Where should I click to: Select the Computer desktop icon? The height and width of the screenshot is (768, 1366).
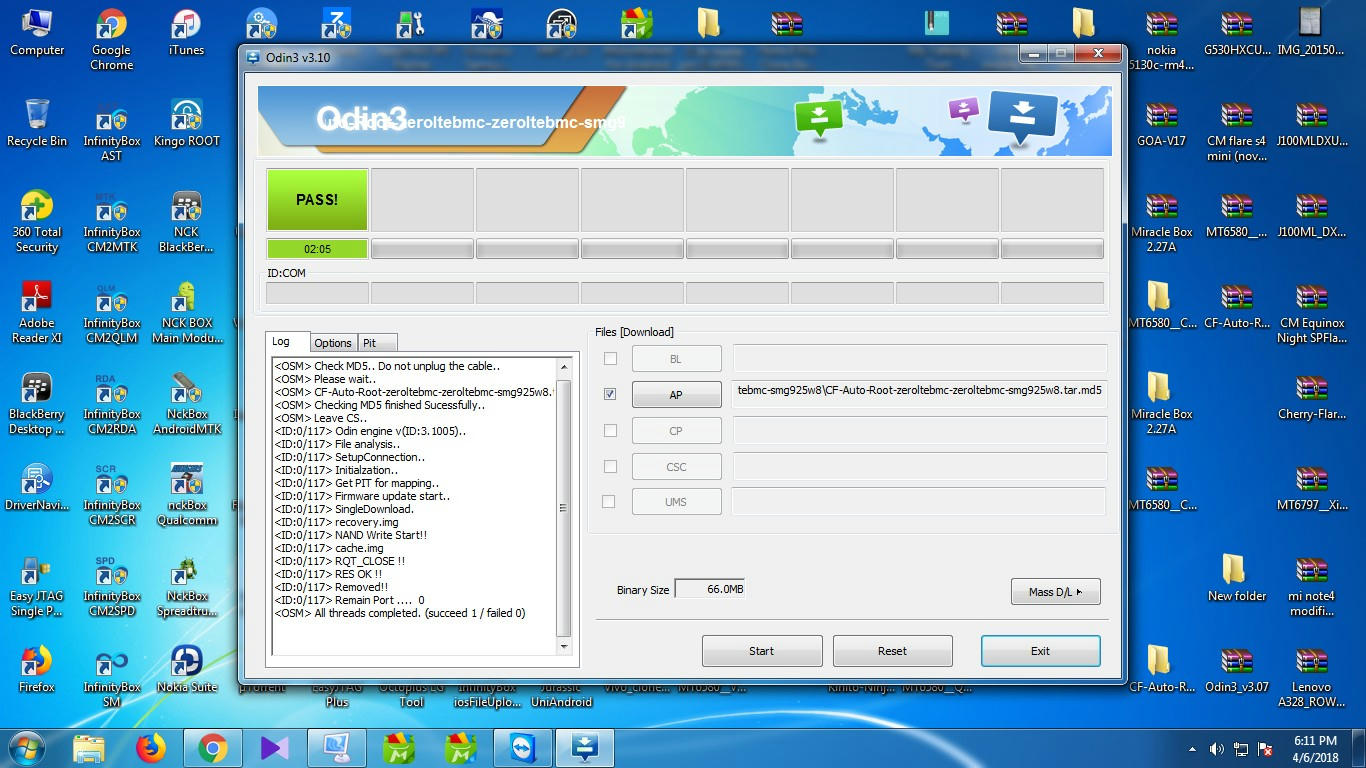click(x=37, y=32)
